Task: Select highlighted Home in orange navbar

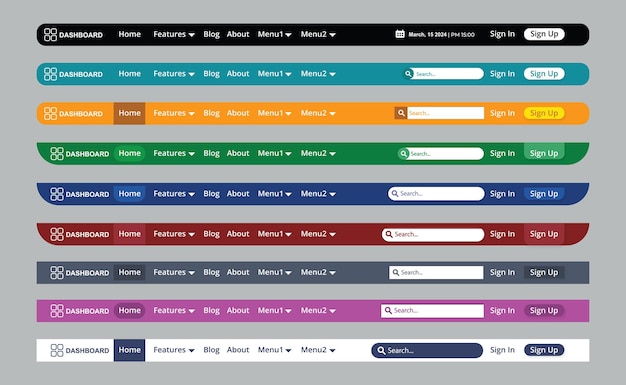Action: (129, 113)
